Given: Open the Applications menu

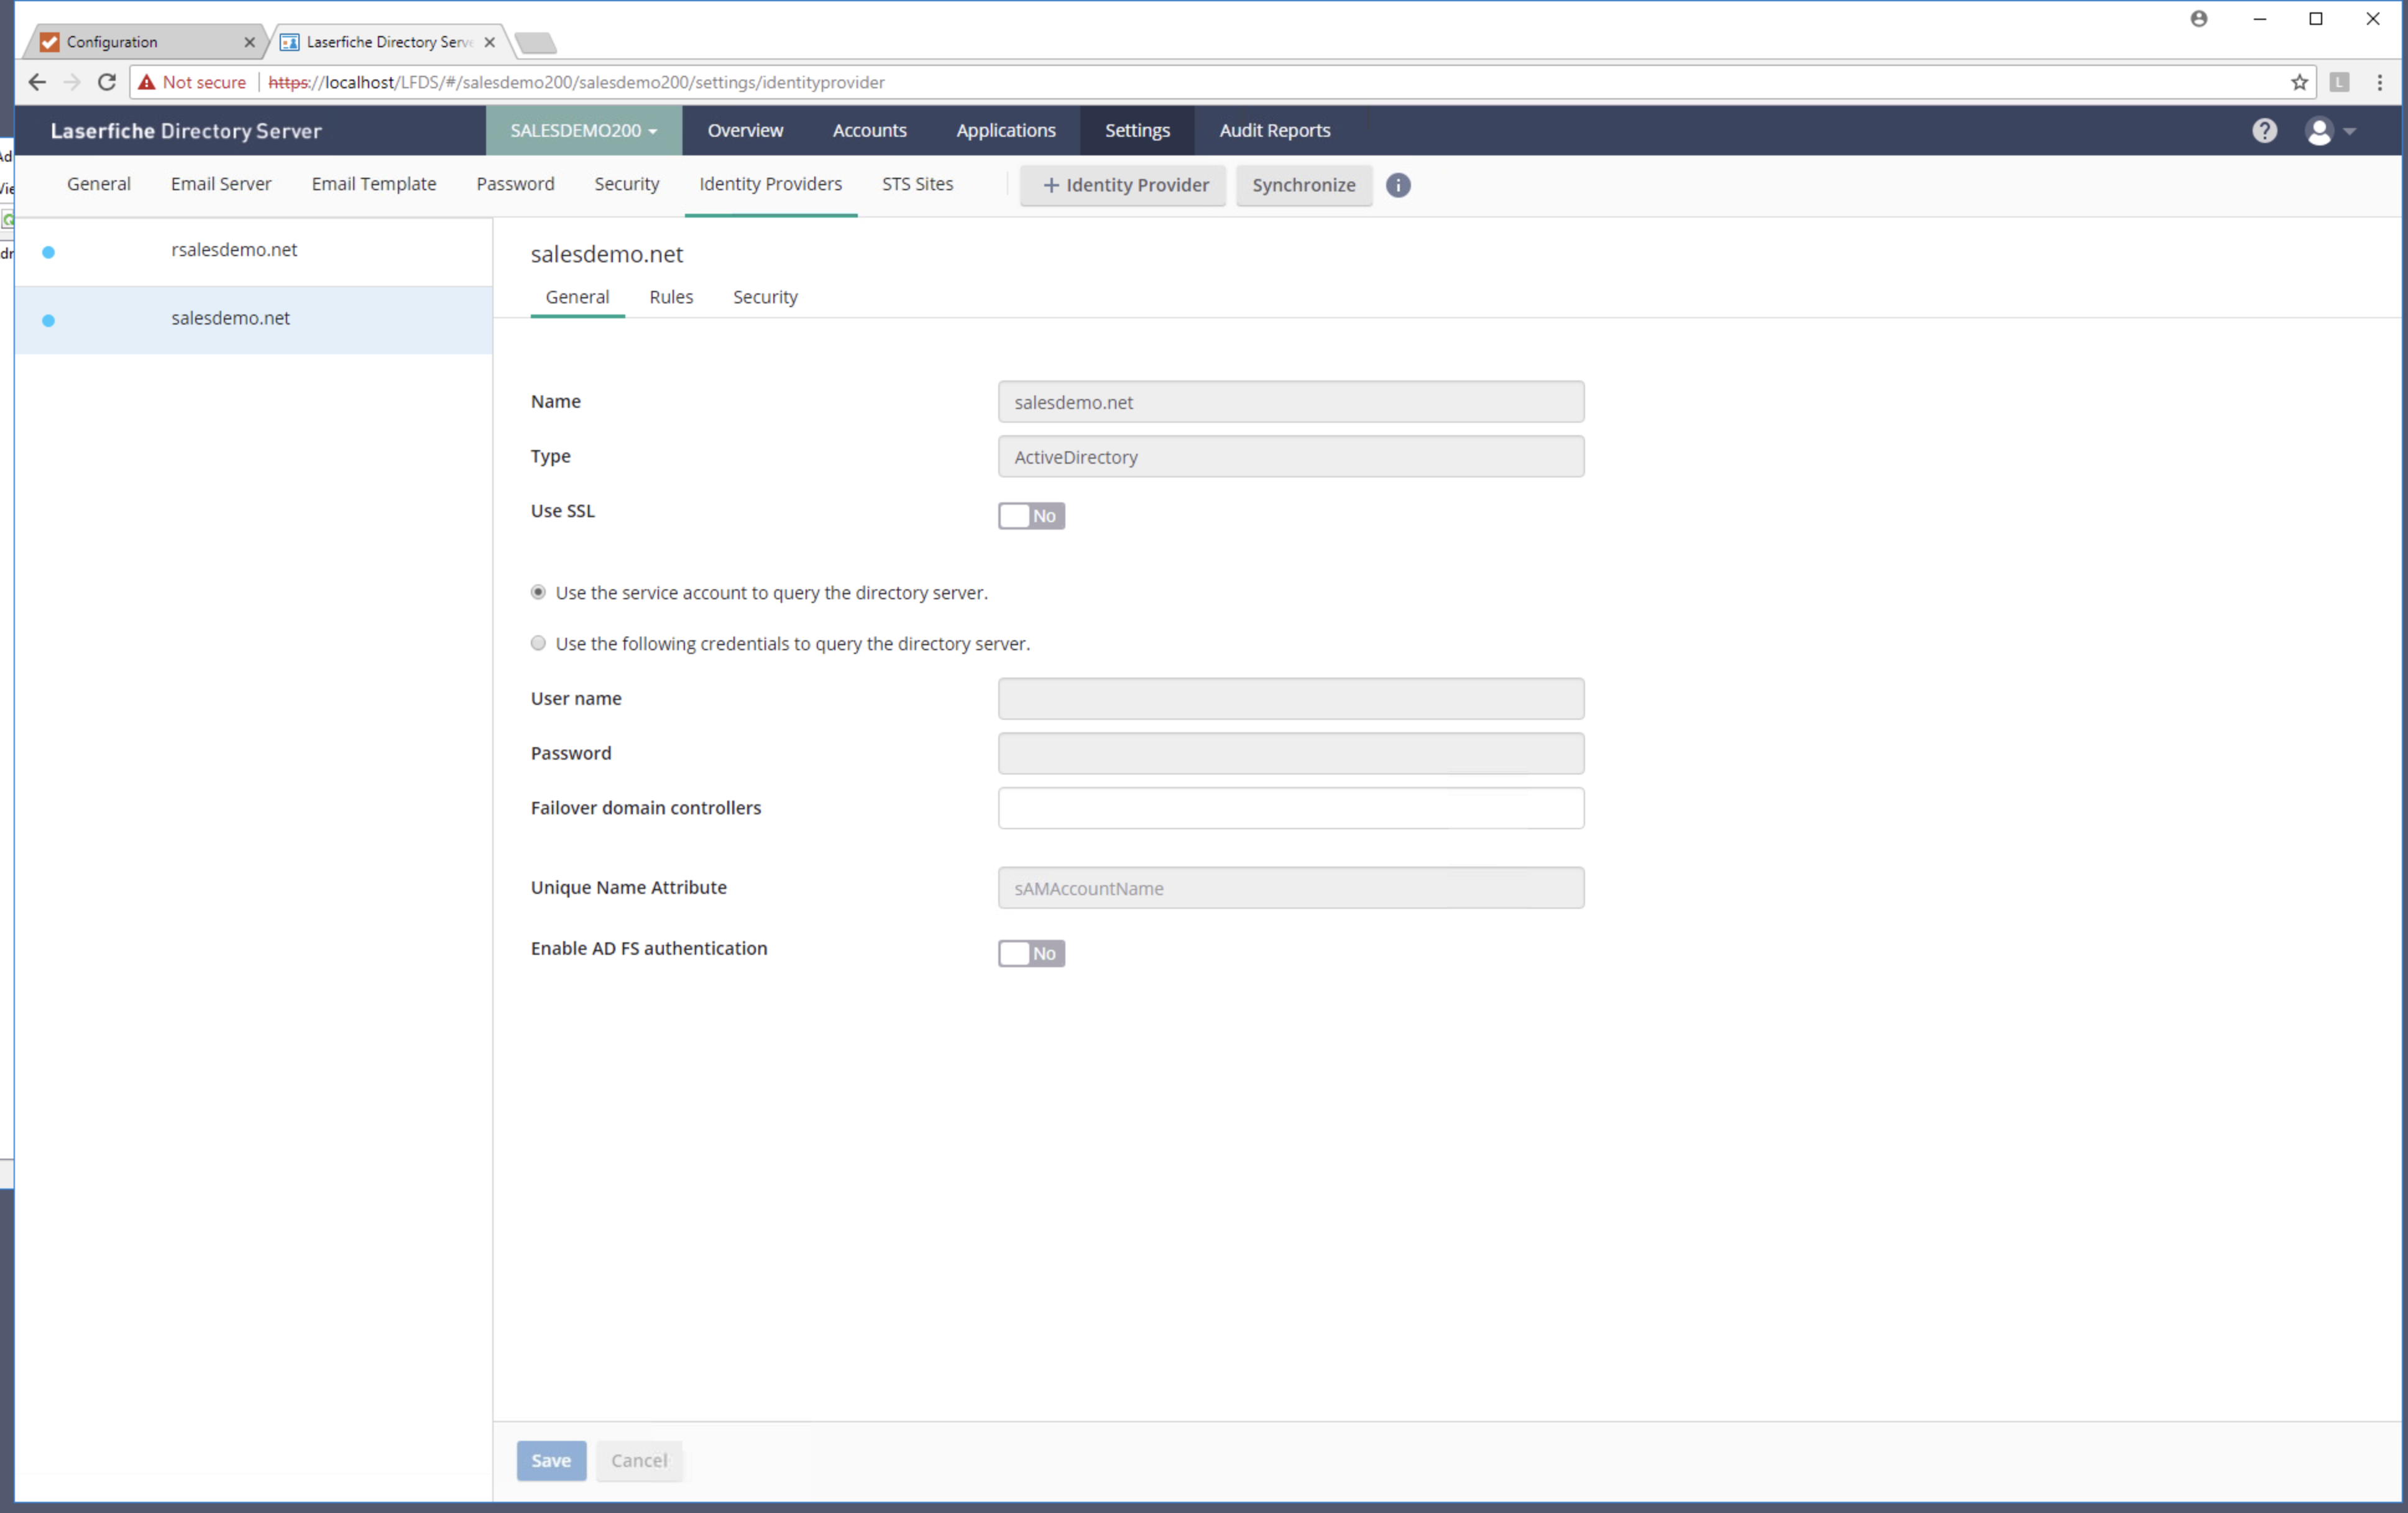Looking at the screenshot, I should 1005,130.
